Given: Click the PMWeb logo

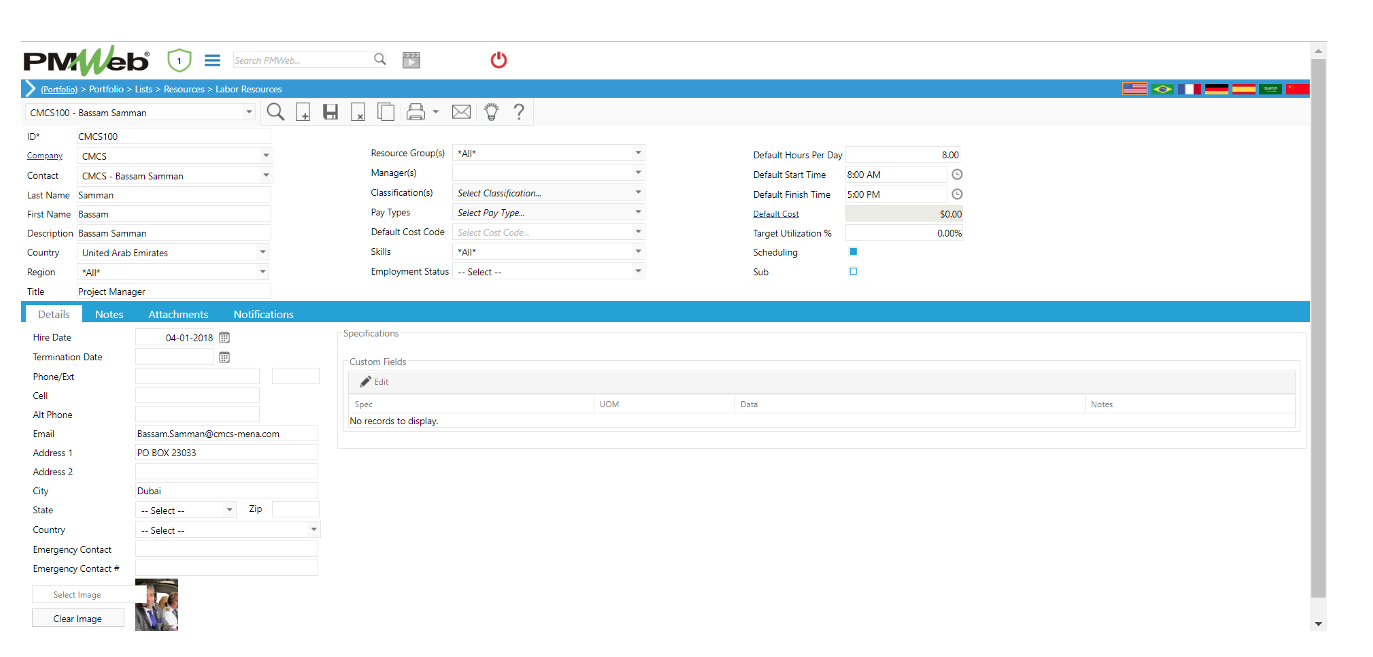Looking at the screenshot, I should click(x=86, y=61).
